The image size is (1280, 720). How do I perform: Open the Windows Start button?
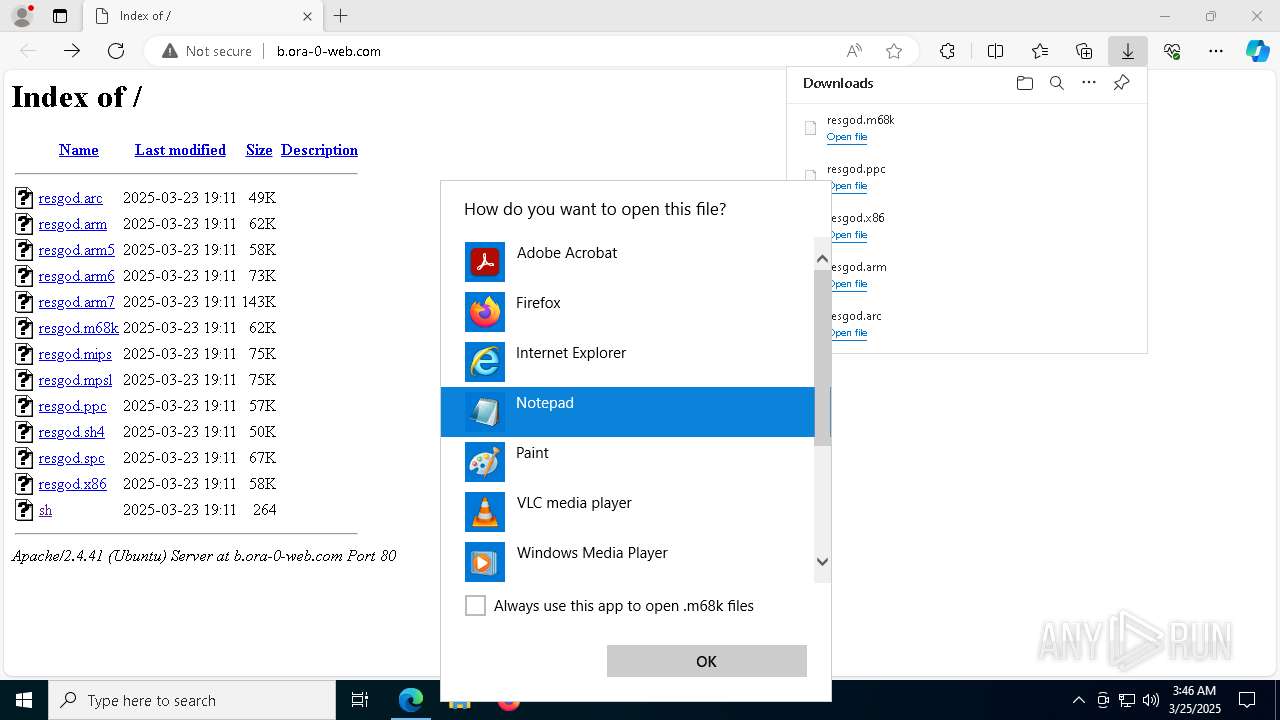click(x=24, y=700)
